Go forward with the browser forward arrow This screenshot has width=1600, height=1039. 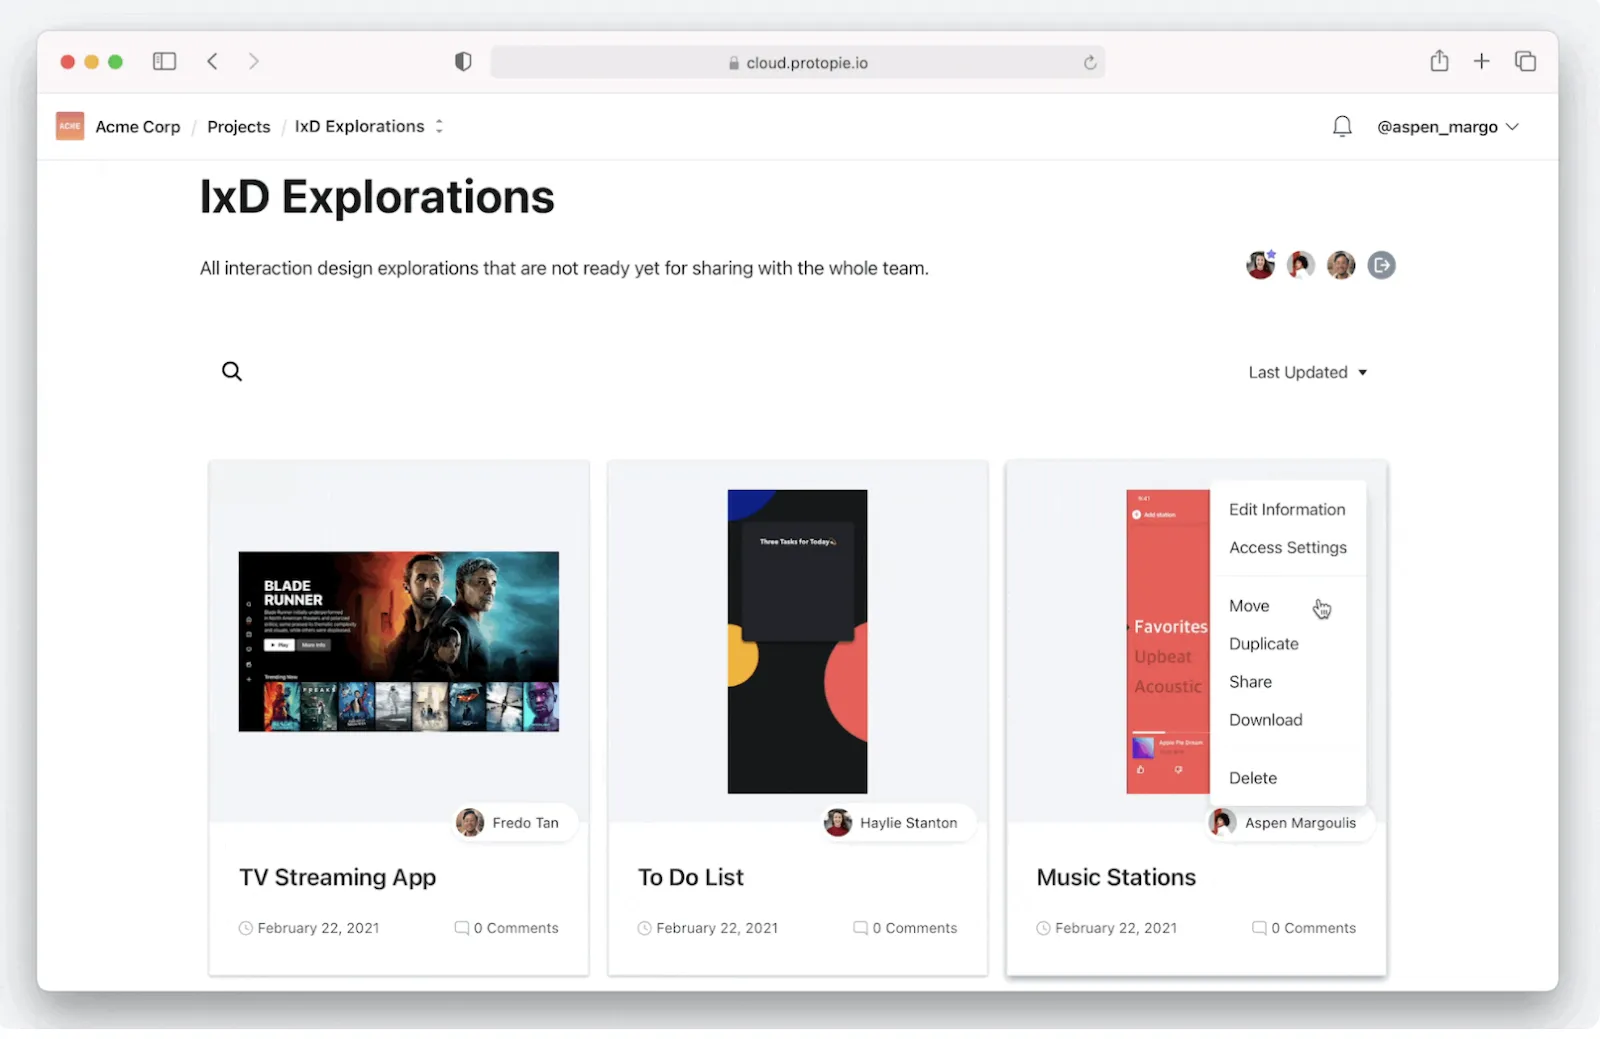point(254,62)
